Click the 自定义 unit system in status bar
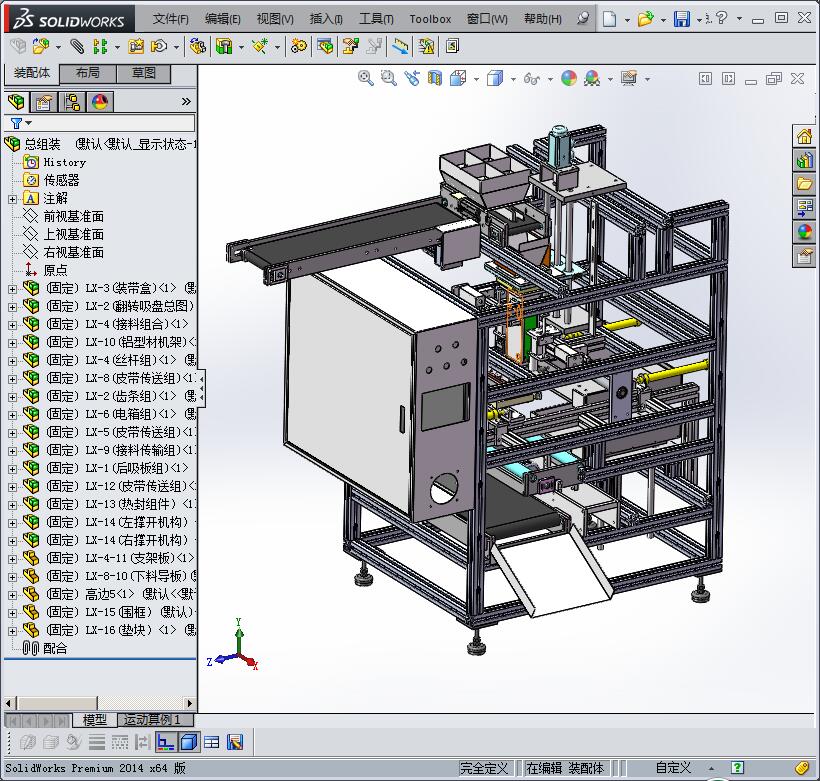 [x=673, y=768]
